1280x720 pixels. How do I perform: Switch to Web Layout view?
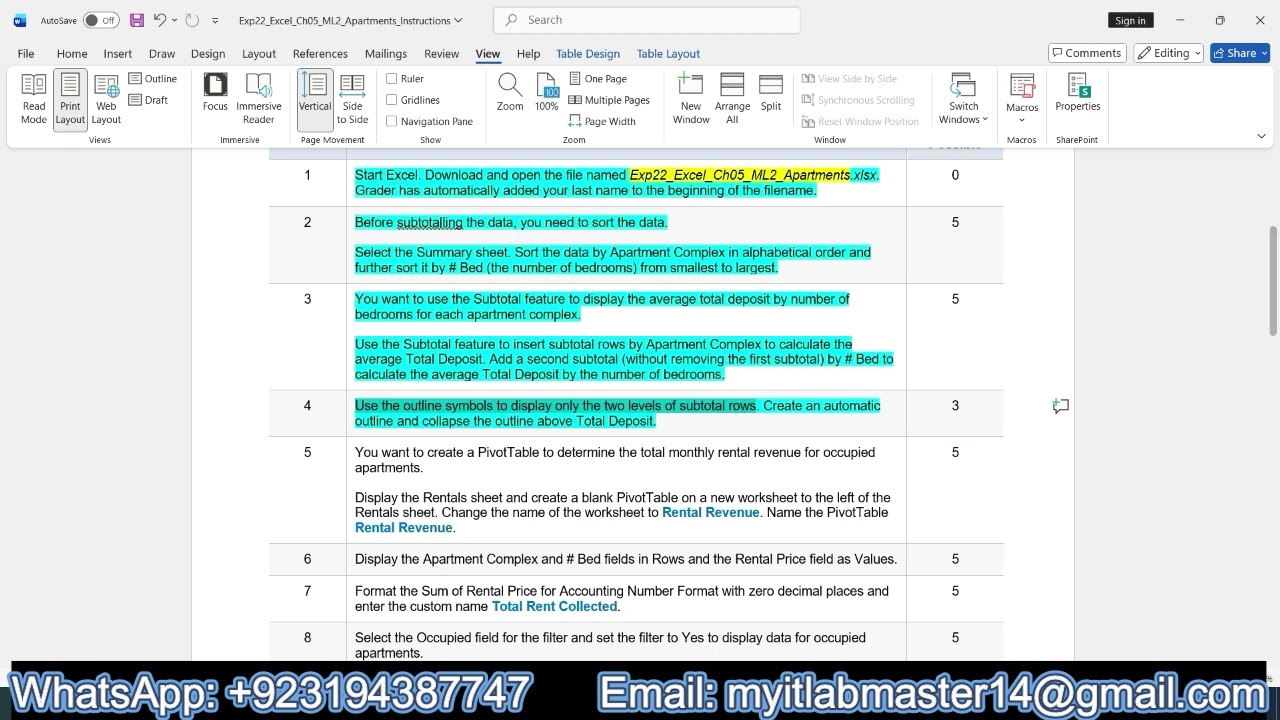106,99
